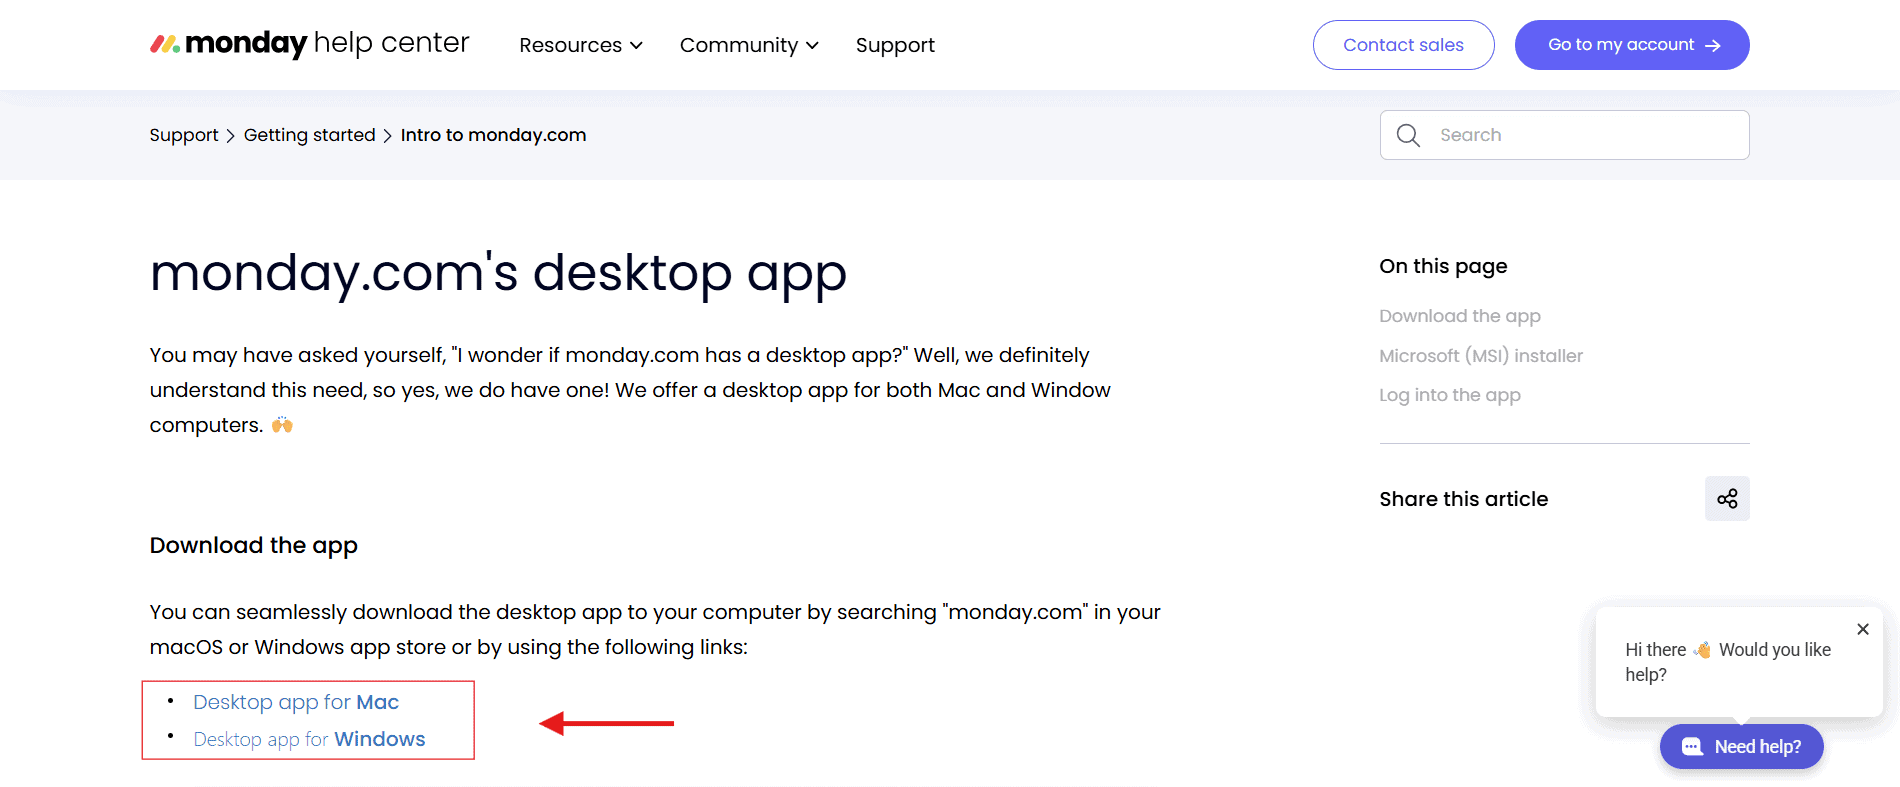Expand the Community dropdown menu
Screen dimensions: 1900x787
pyautogui.click(x=749, y=45)
